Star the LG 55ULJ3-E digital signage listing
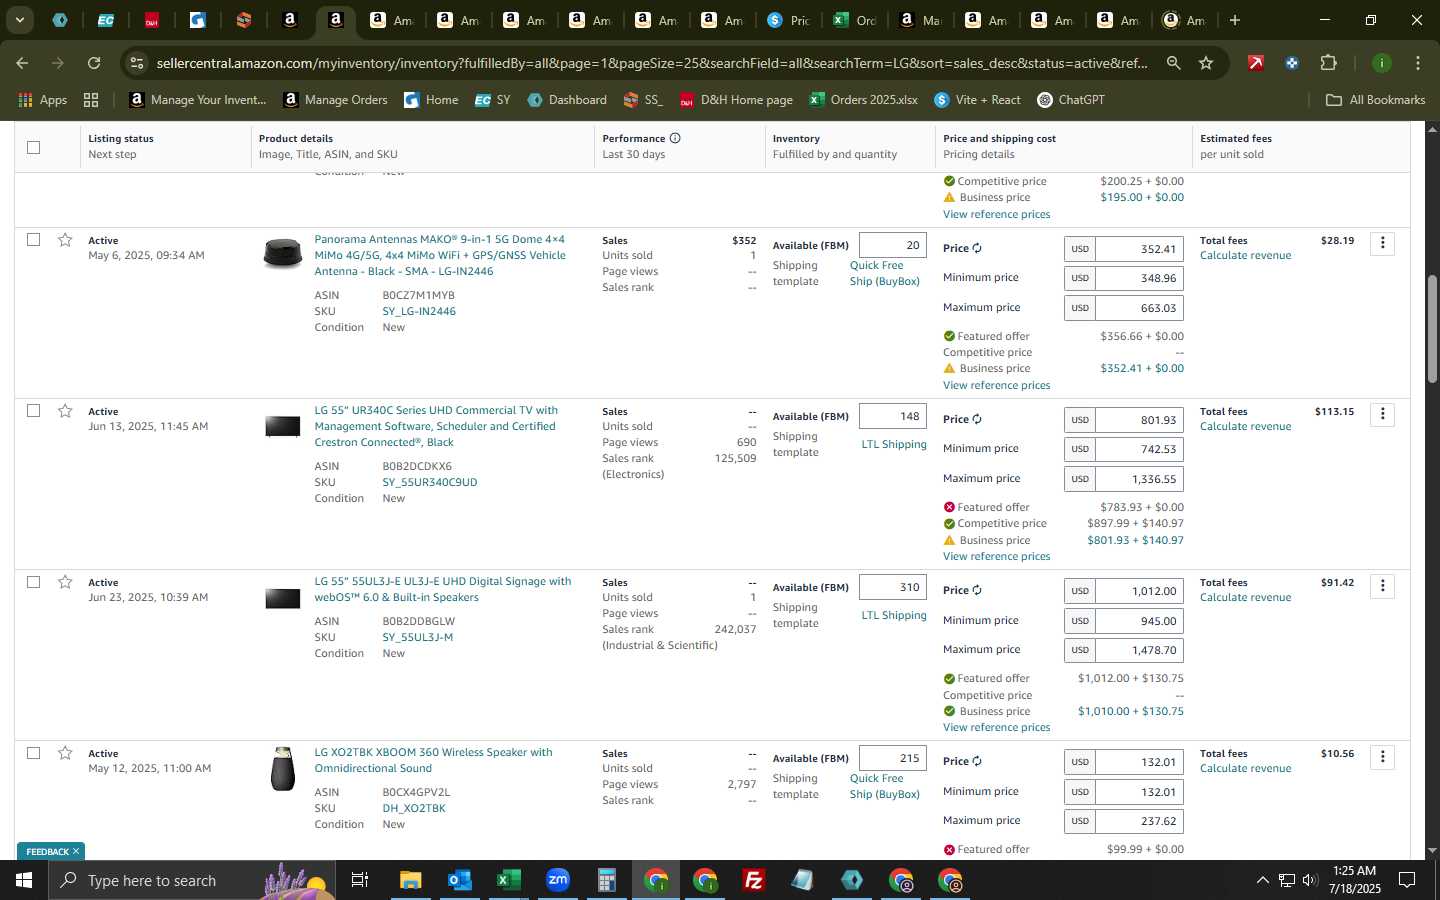The height and width of the screenshot is (900, 1440). (65, 582)
